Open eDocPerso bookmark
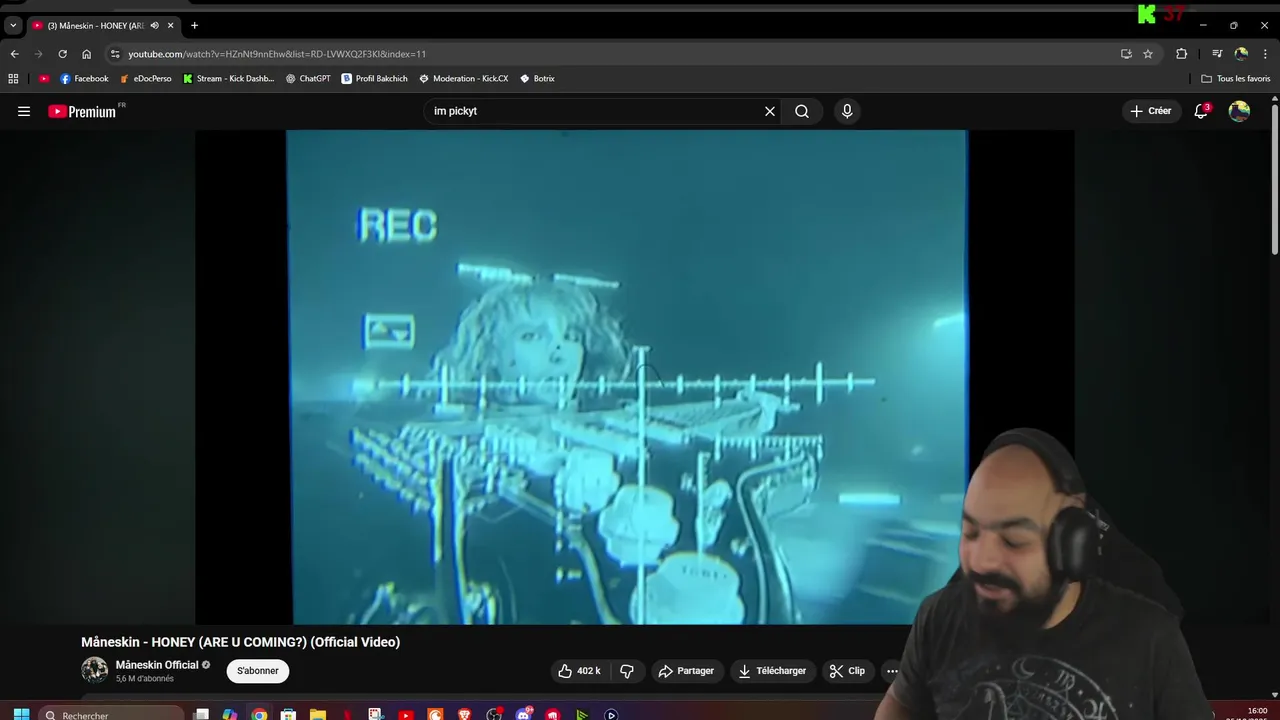 click(145, 78)
